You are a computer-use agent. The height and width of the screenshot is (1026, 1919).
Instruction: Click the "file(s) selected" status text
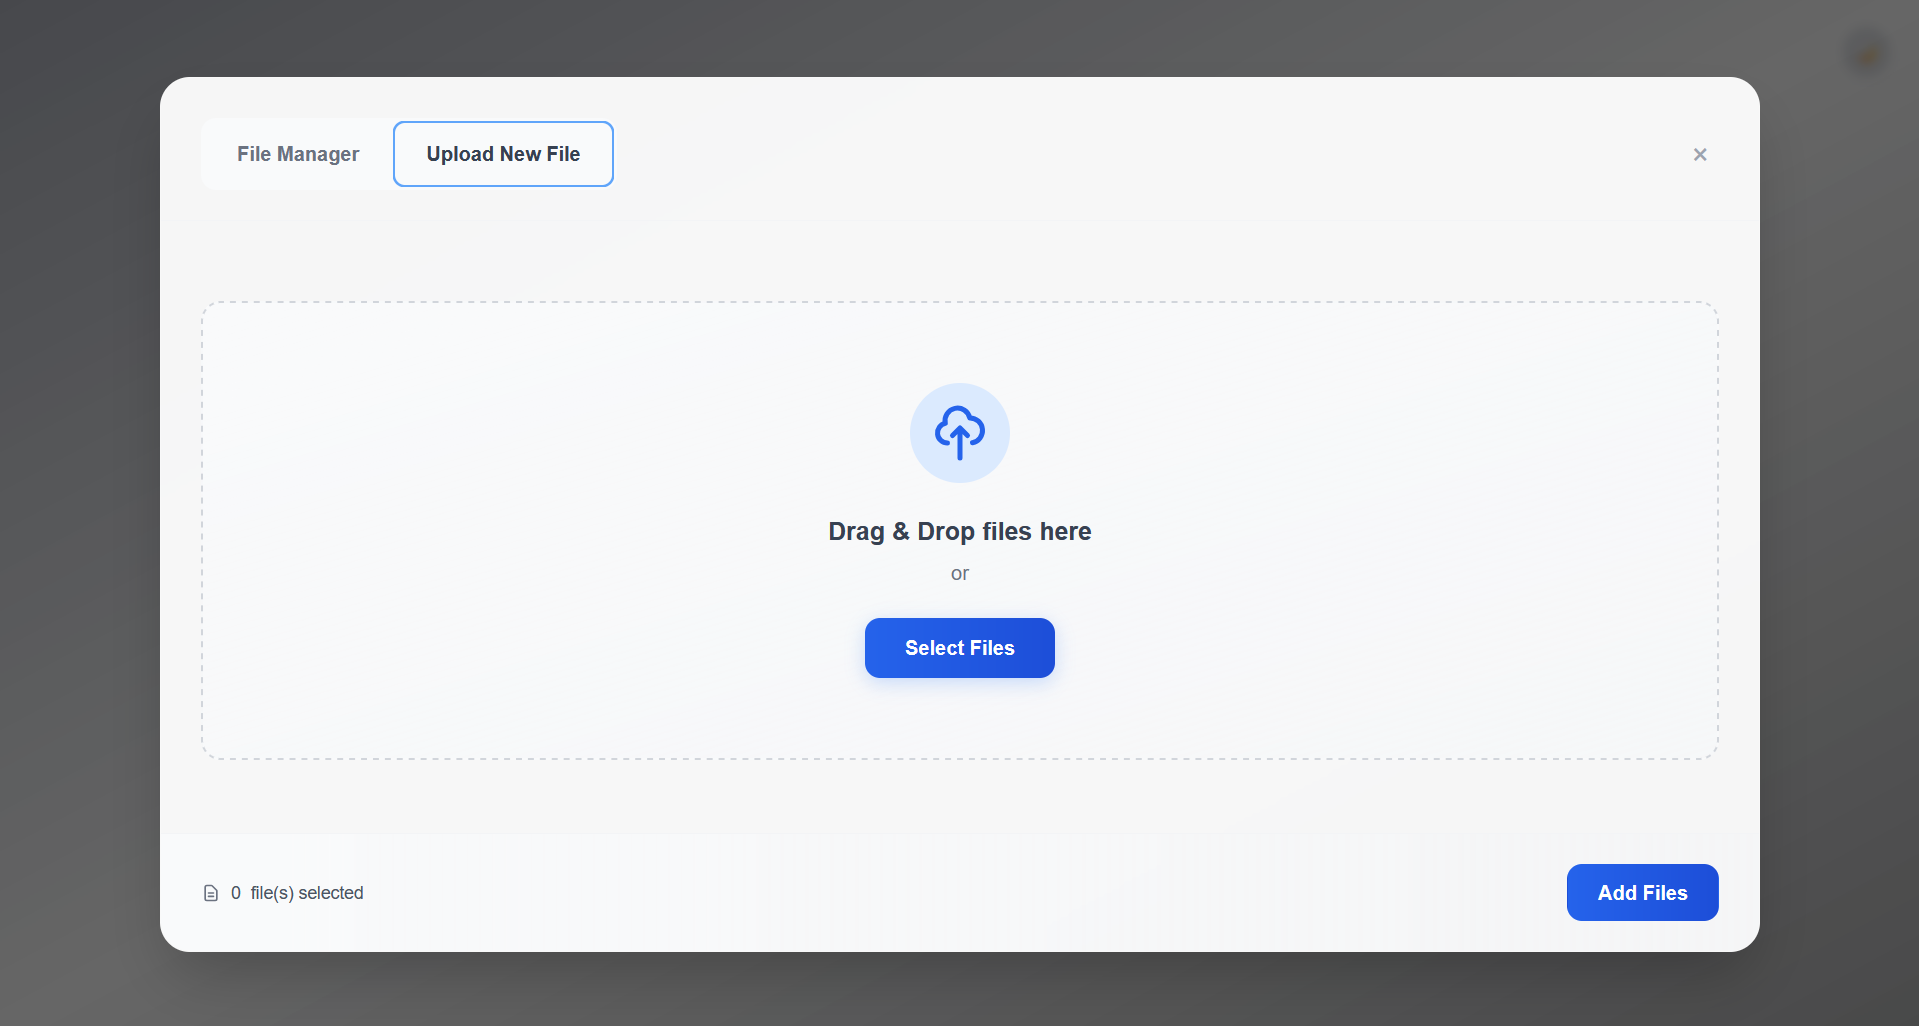pyautogui.click(x=306, y=893)
